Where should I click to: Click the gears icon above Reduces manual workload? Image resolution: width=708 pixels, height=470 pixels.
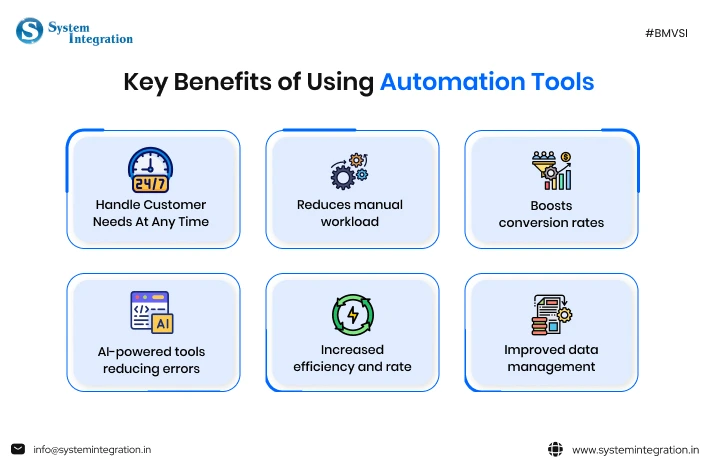pos(350,171)
